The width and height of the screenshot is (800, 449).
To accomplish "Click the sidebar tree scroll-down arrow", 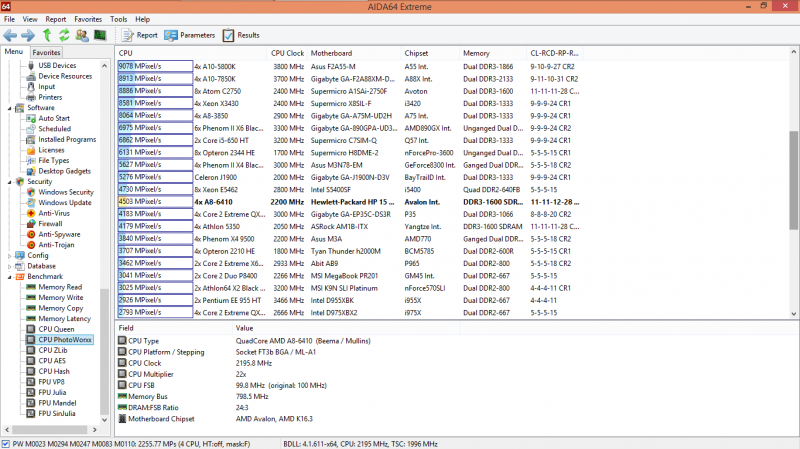I will coord(105,420).
